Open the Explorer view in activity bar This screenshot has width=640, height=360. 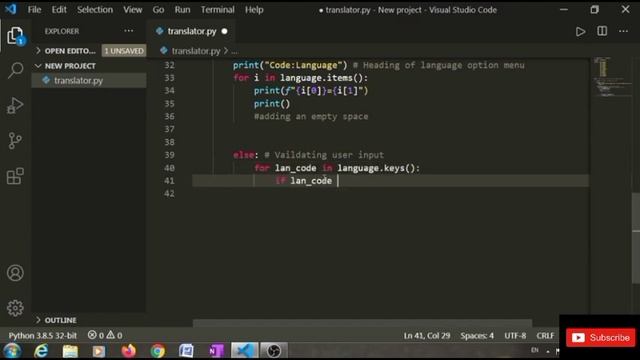pos(16,36)
